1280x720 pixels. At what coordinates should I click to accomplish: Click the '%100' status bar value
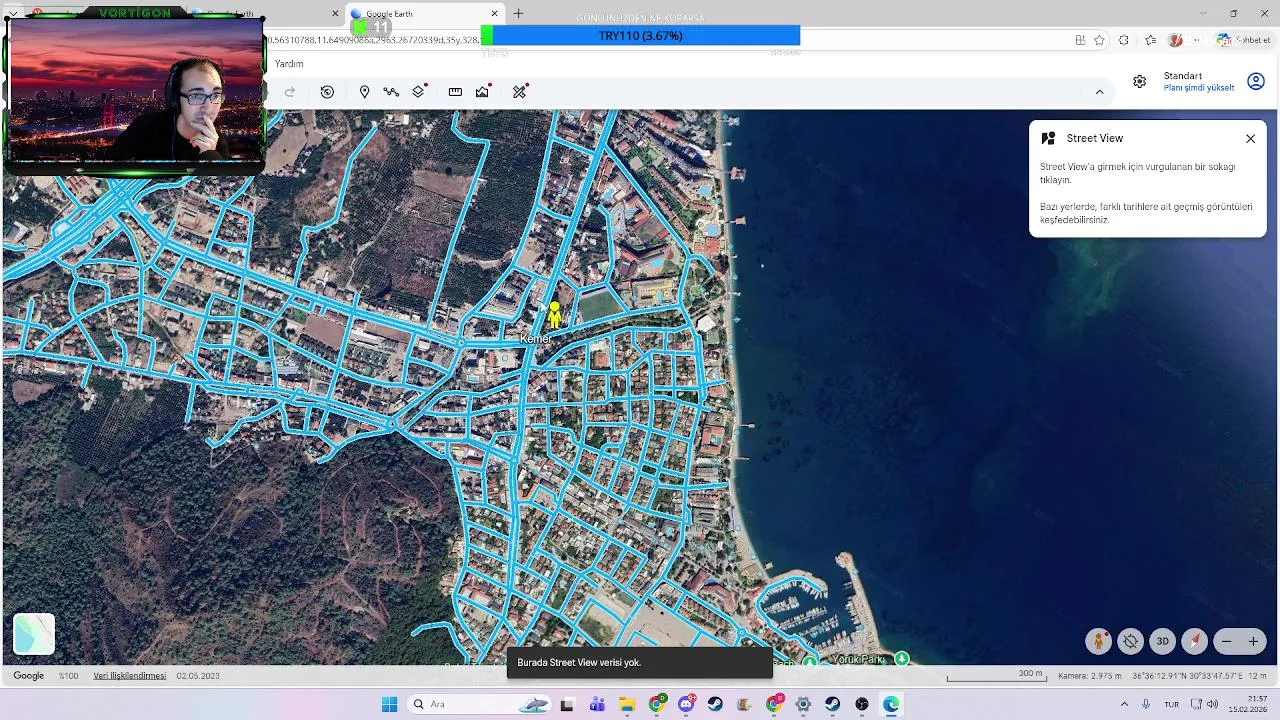[68, 676]
